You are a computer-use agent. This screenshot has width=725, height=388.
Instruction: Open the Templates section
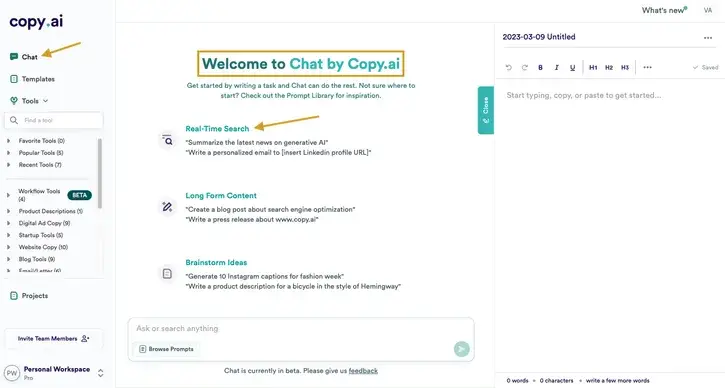tap(32, 79)
